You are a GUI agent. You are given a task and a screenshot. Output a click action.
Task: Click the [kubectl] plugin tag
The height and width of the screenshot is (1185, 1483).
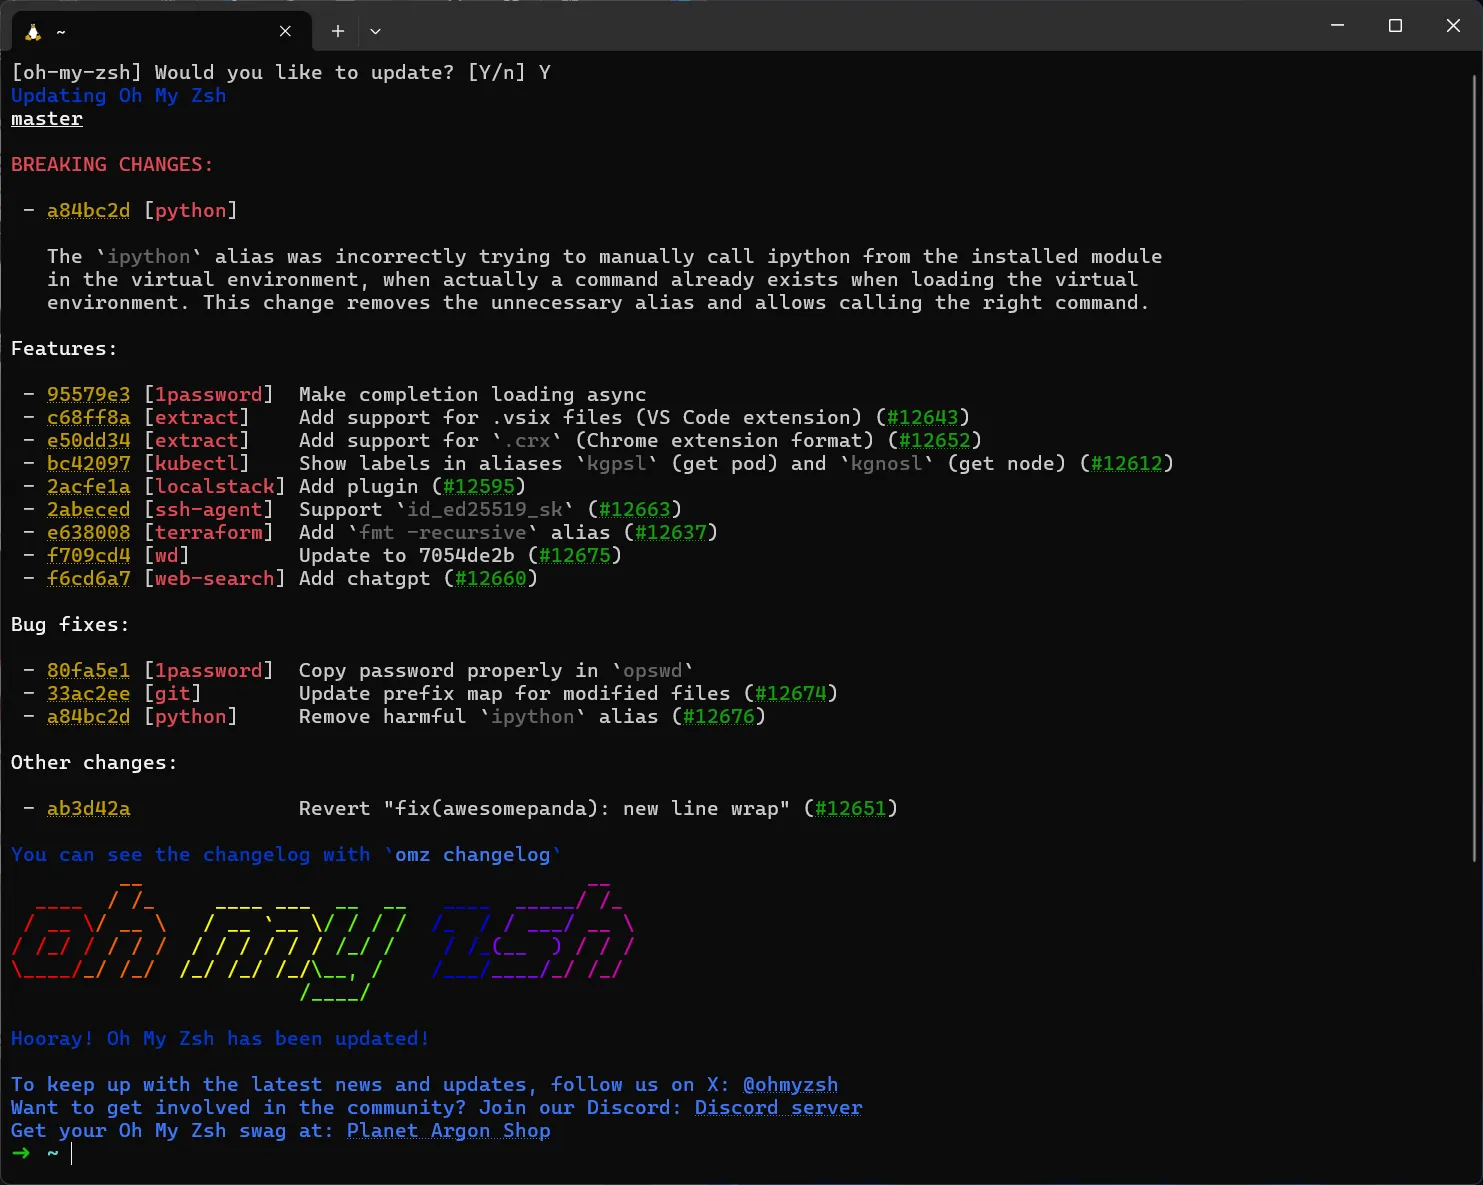pos(196,463)
